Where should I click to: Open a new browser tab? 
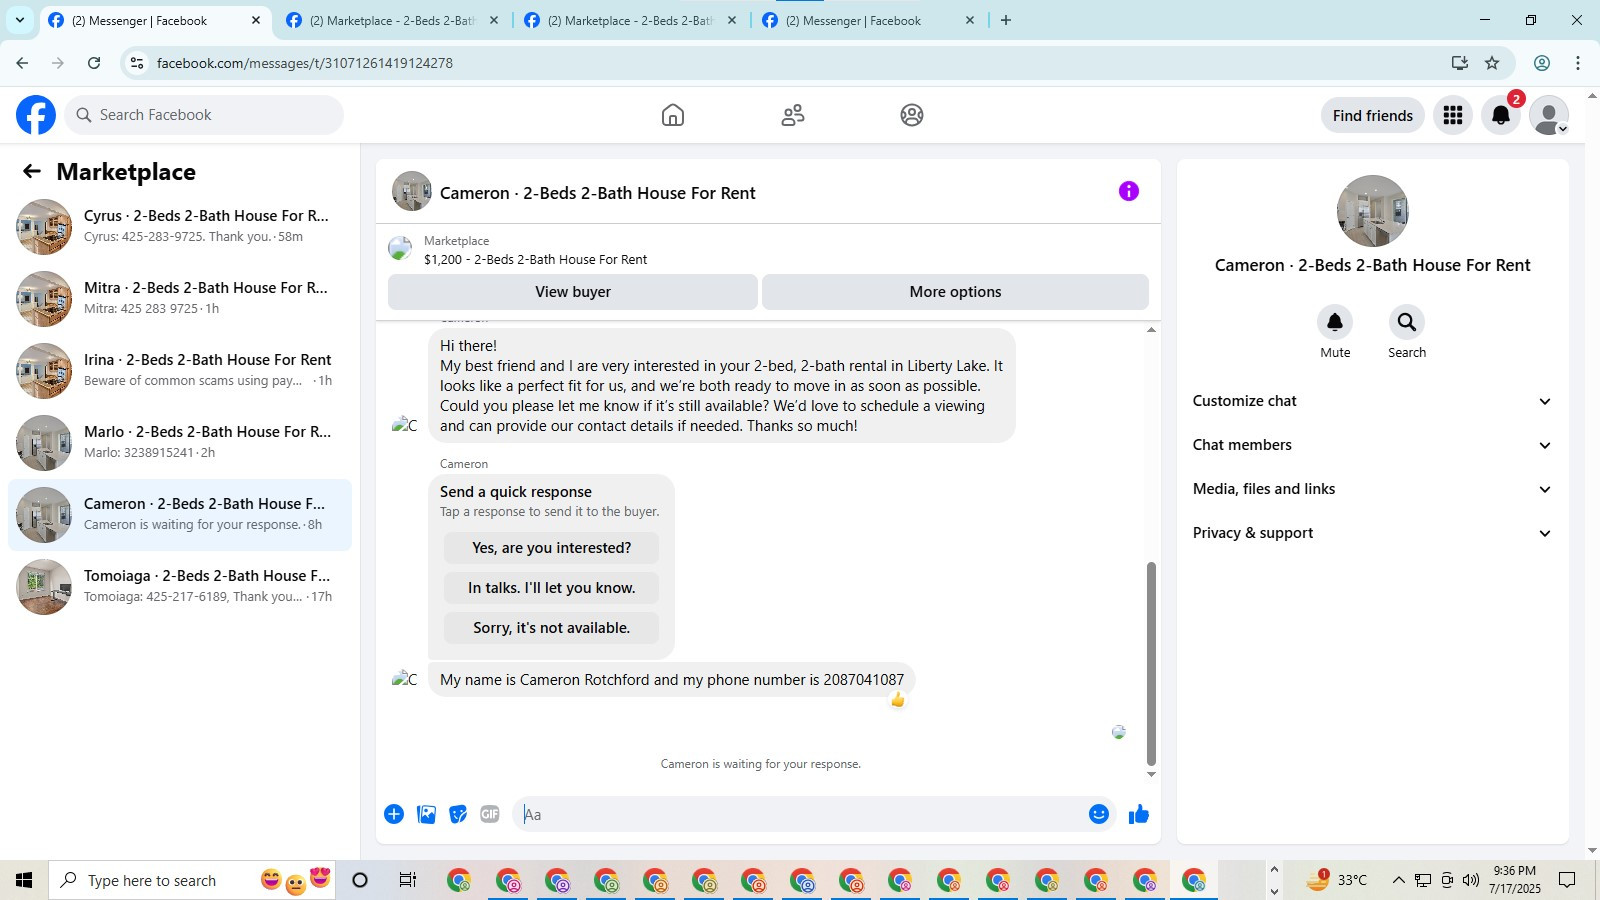tap(1006, 20)
